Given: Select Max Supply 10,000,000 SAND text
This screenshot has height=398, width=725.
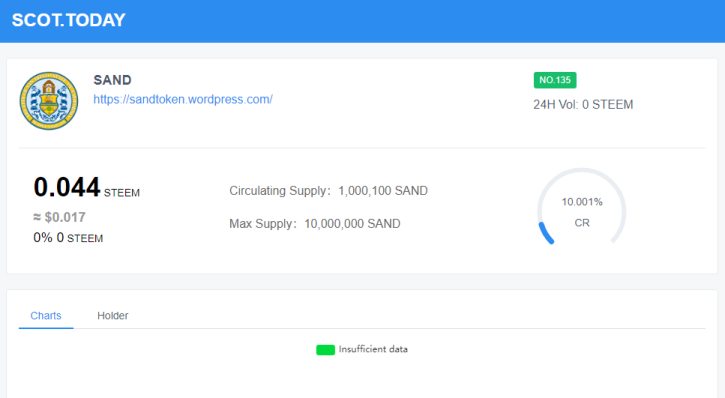Looking at the screenshot, I should (315, 224).
